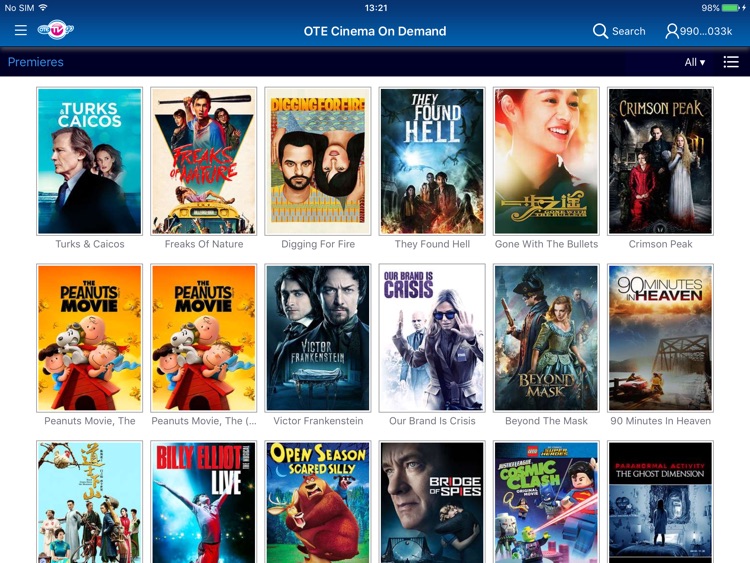This screenshot has width=750, height=563.
Task: Open Freaks Of Nature poster
Action: tap(203, 161)
